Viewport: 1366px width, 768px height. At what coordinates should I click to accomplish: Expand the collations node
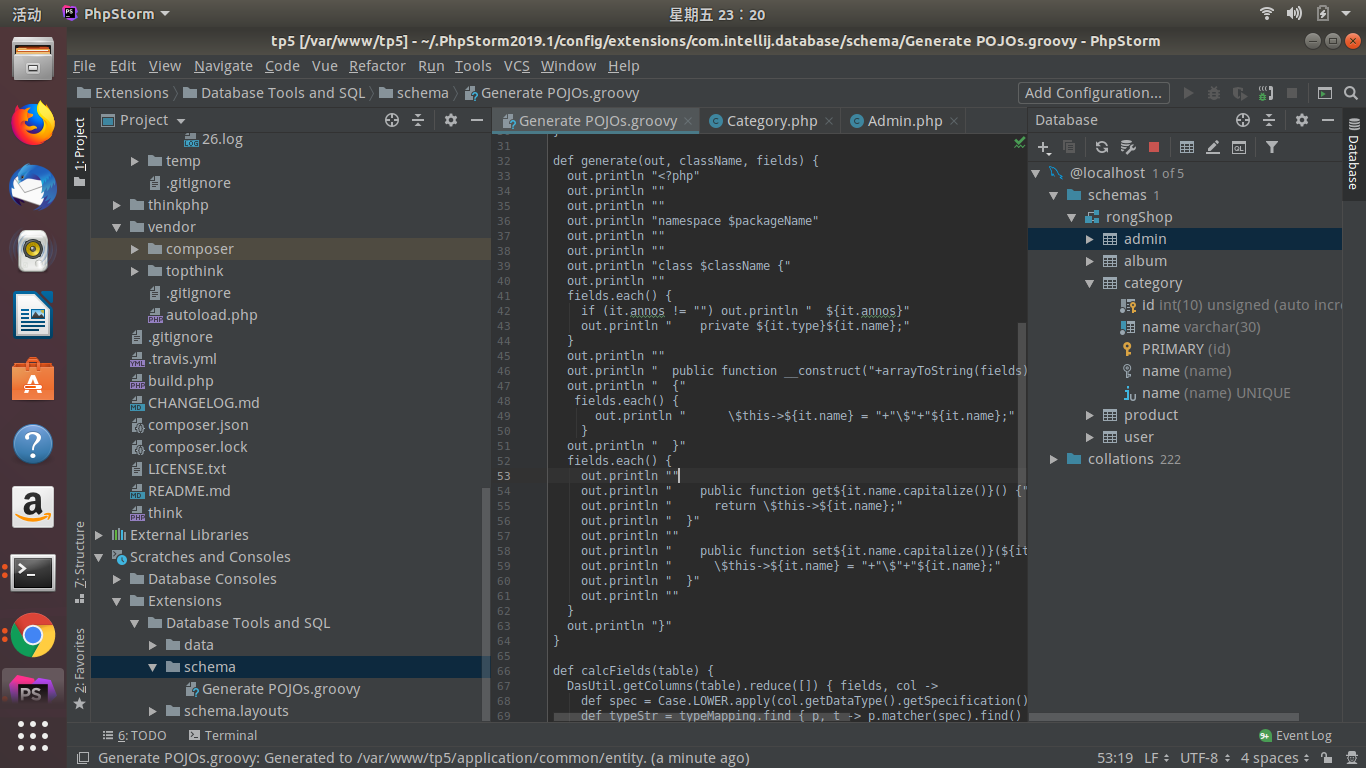tap(1054, 459)
